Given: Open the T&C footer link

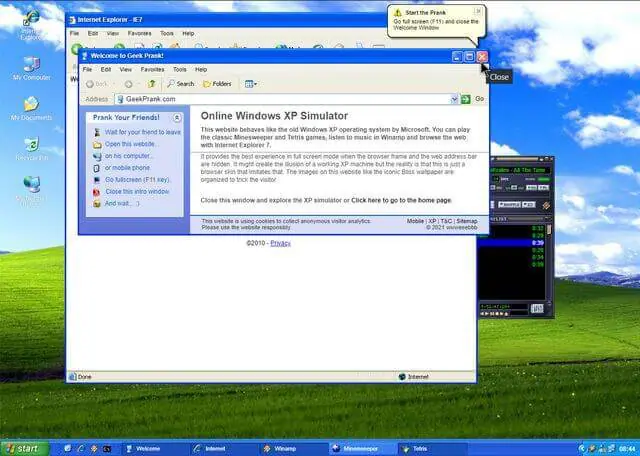Looking at the screenshot, I should 446,221.
